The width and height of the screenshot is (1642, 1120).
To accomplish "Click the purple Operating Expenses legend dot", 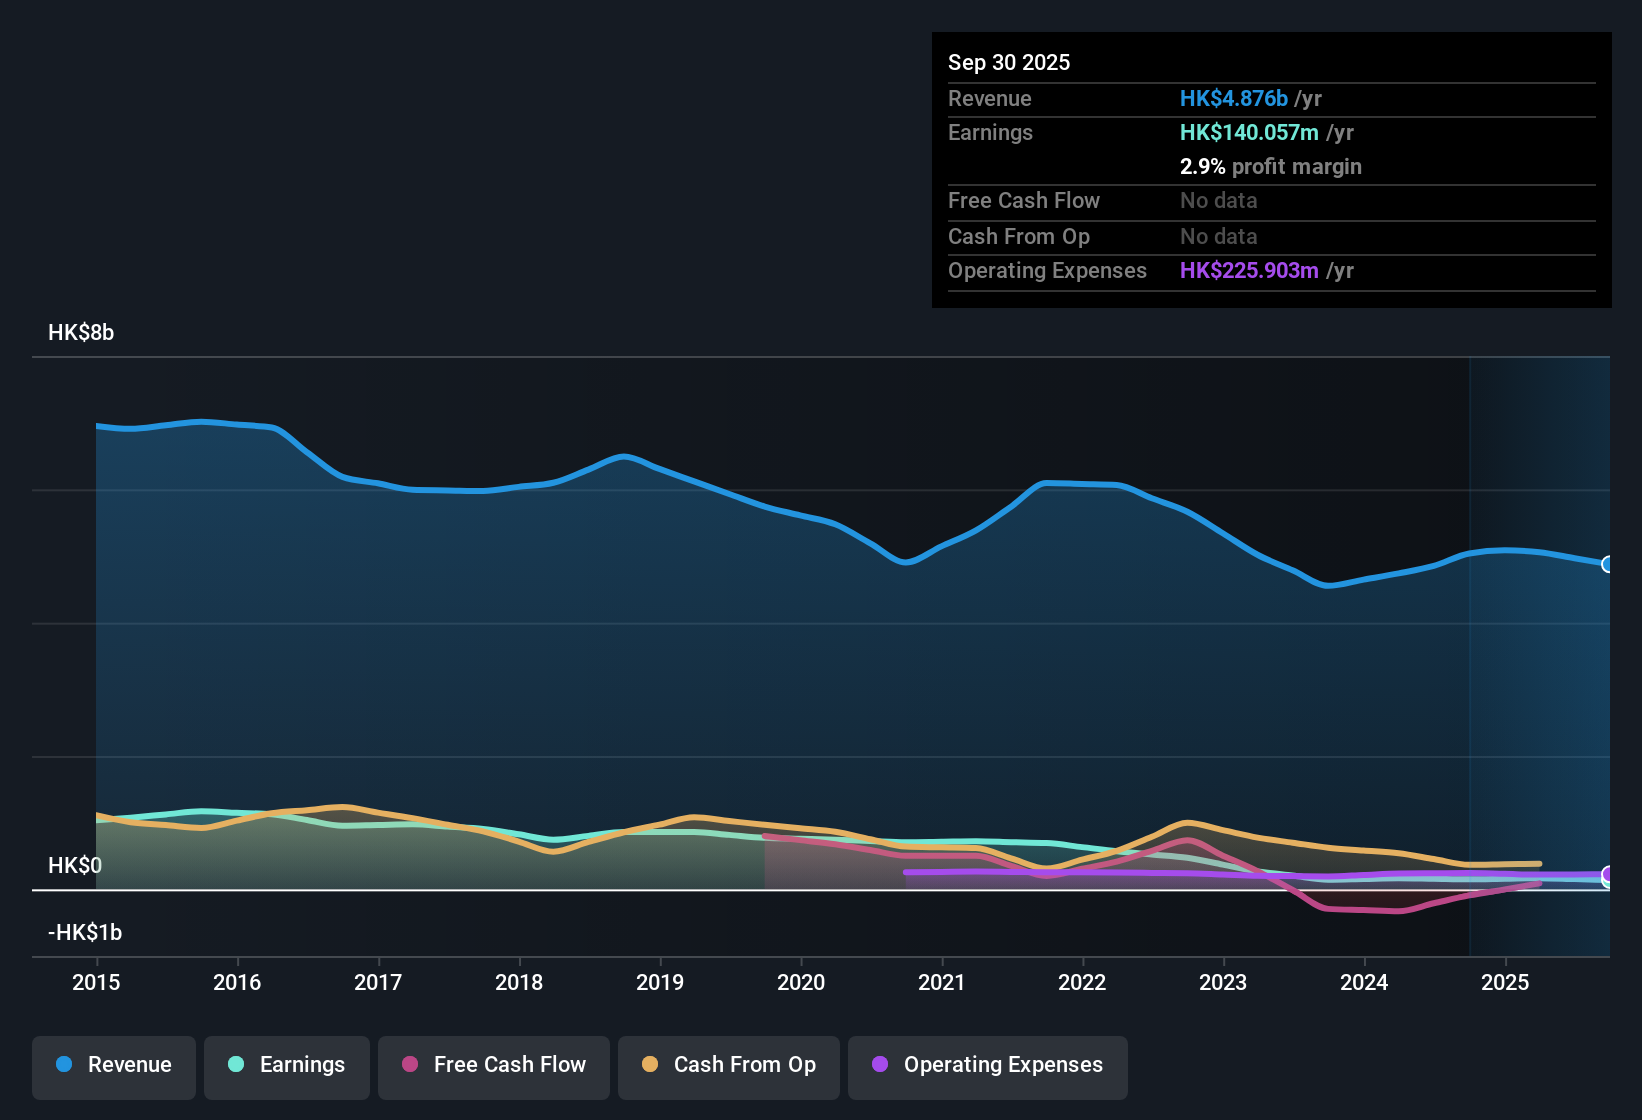I will [879, 1065].
